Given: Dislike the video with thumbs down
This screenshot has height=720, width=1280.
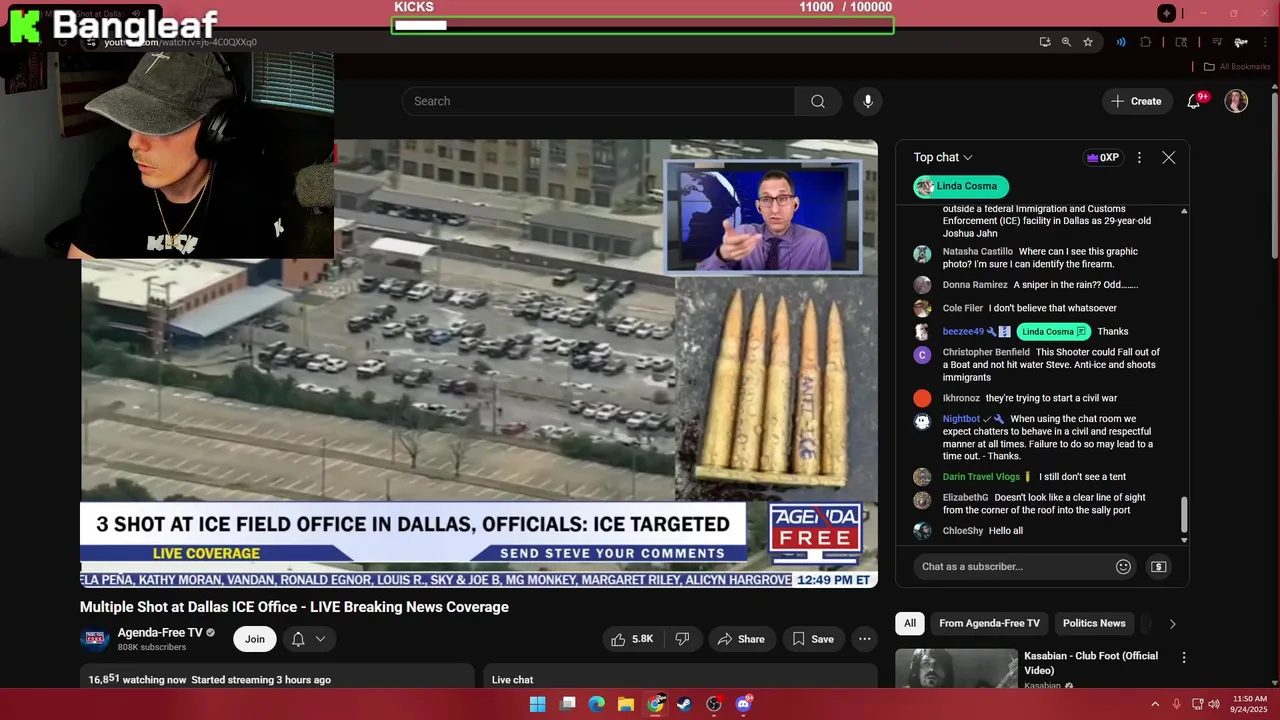Looking at the screenshot, I should tap(682, 639).
